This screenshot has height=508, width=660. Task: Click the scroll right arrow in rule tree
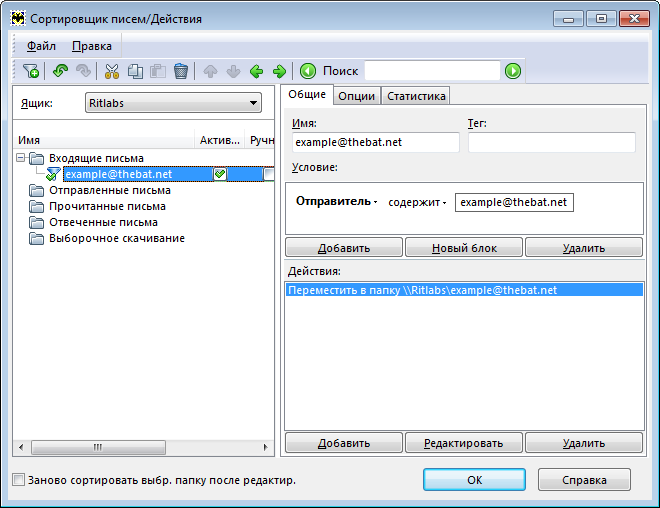coord(265,447)
